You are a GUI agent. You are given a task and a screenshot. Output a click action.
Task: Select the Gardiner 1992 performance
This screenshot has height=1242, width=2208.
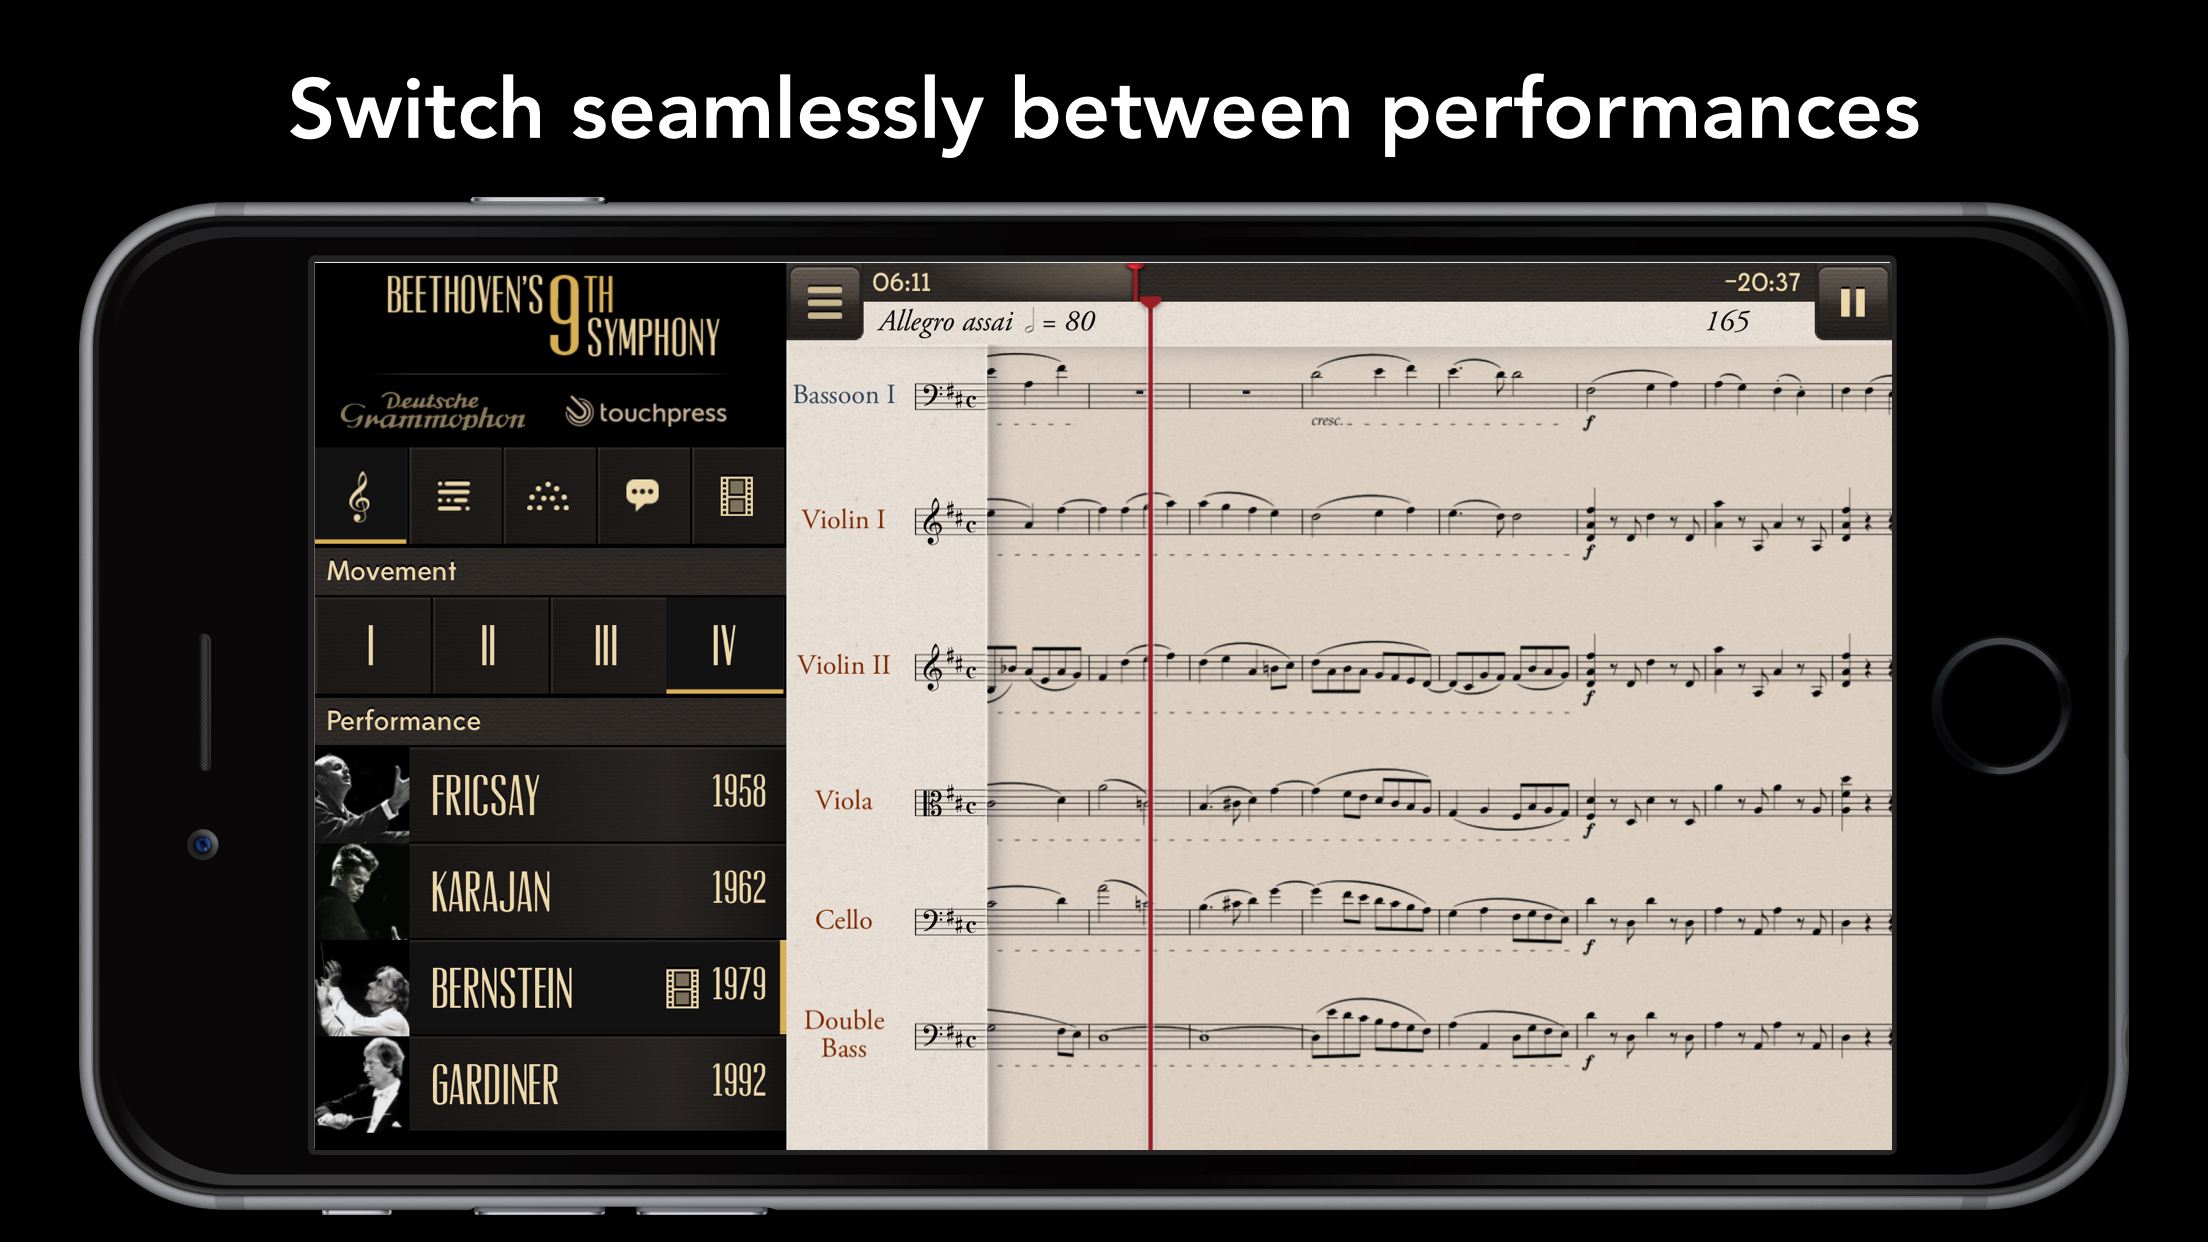pos(547,1081)
